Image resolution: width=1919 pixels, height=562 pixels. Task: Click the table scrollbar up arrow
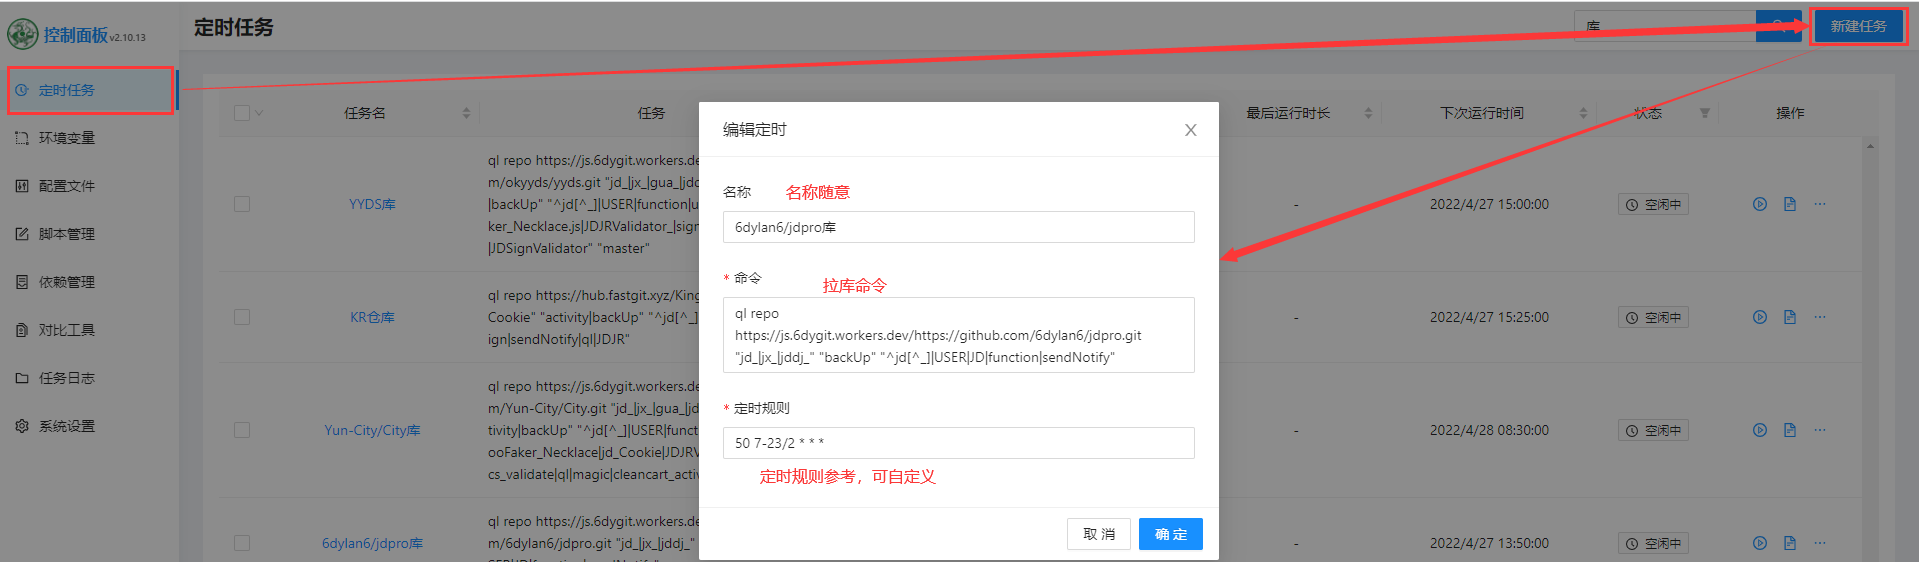click(x=1869, y=146)
